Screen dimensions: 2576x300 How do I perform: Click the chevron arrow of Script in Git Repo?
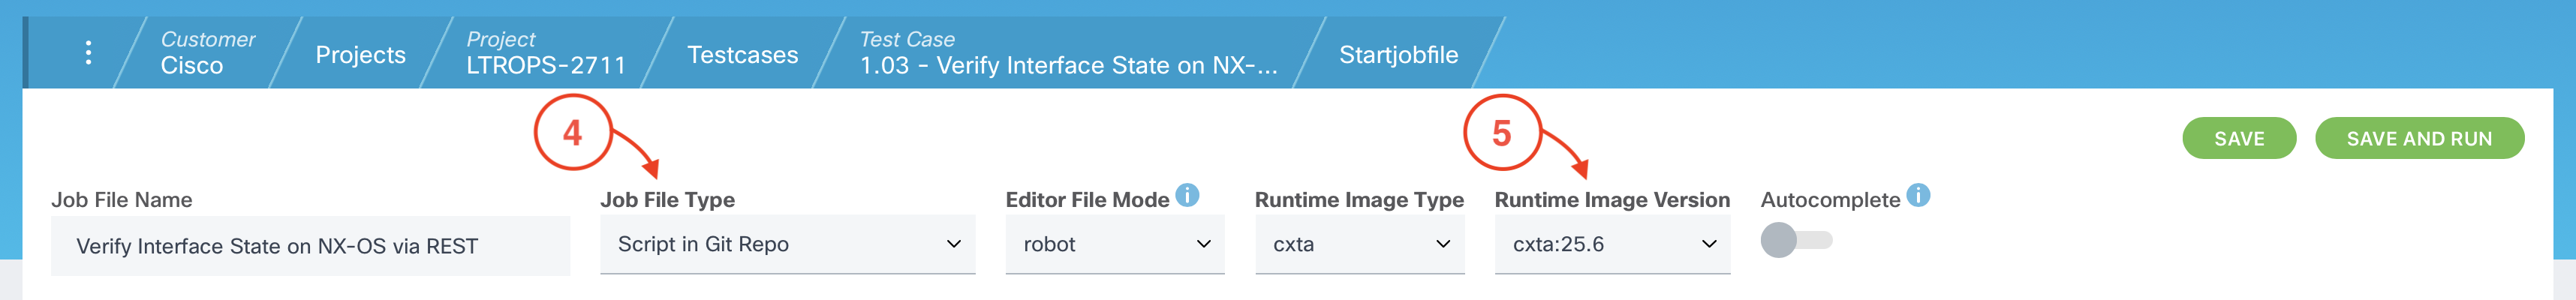953,244
